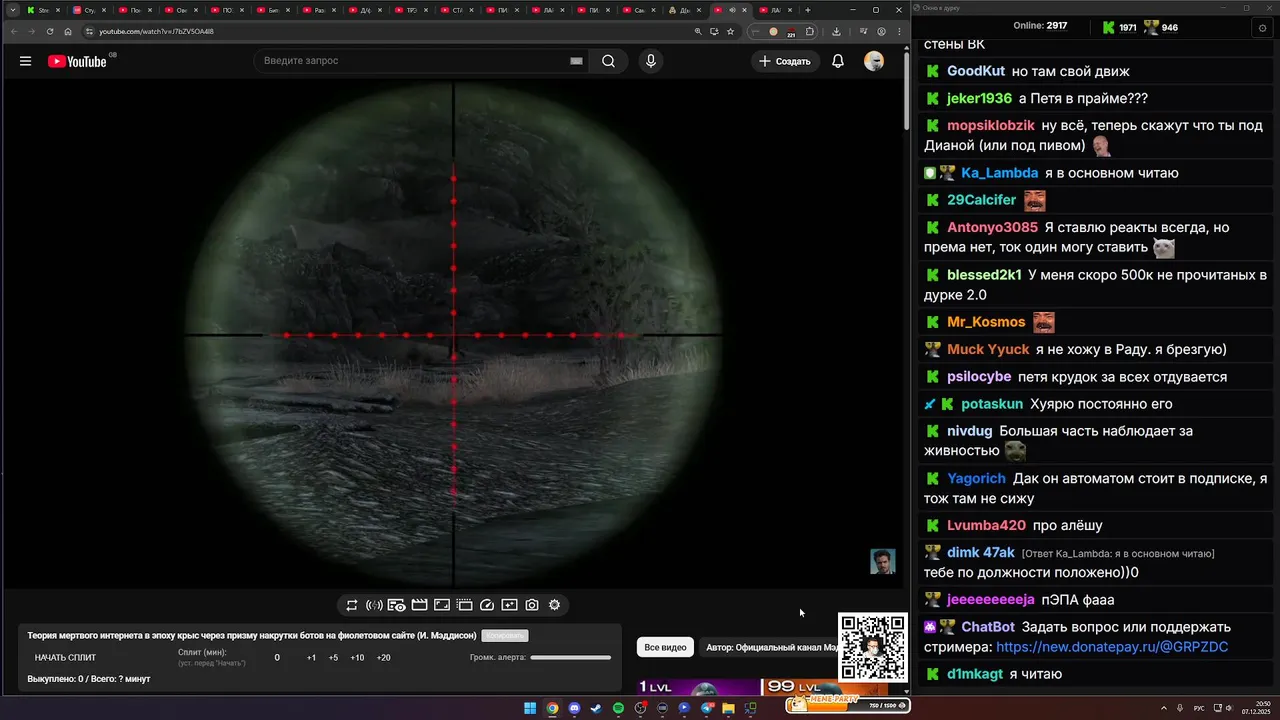This screenshot has width=1280, height=720.
Task: Add +5 minutes to the split
Action: point(333,657)
